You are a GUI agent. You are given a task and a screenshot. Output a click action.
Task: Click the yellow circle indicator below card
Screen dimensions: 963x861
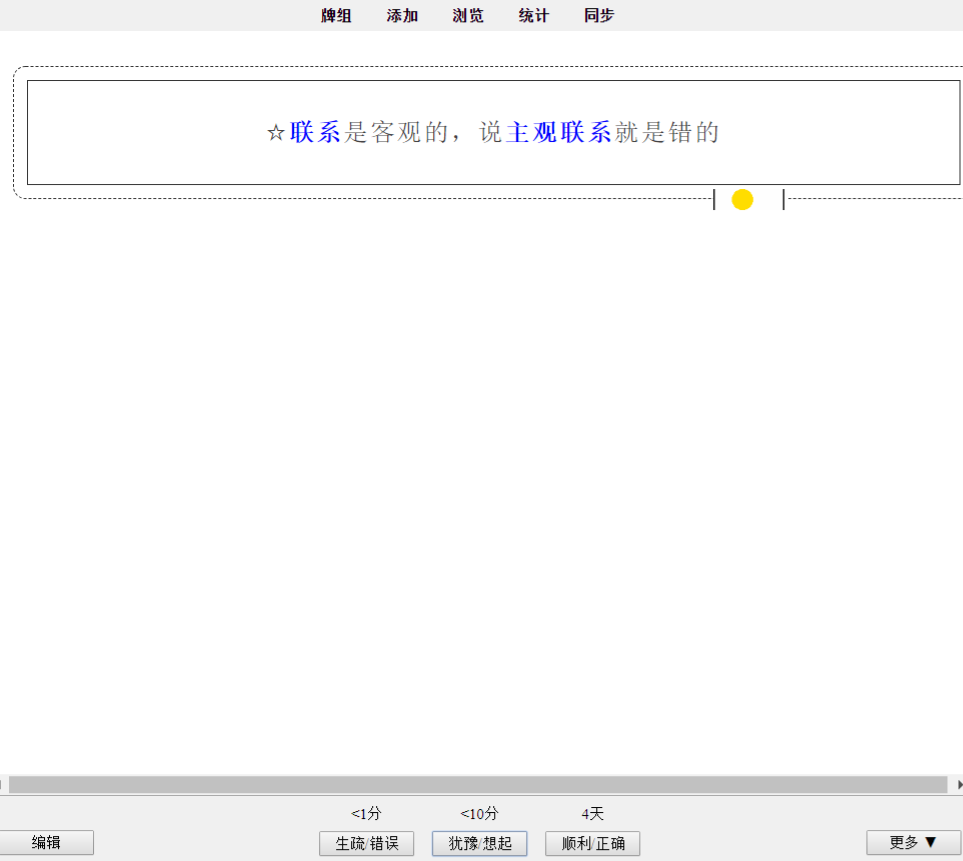click(x=743, y=200)
